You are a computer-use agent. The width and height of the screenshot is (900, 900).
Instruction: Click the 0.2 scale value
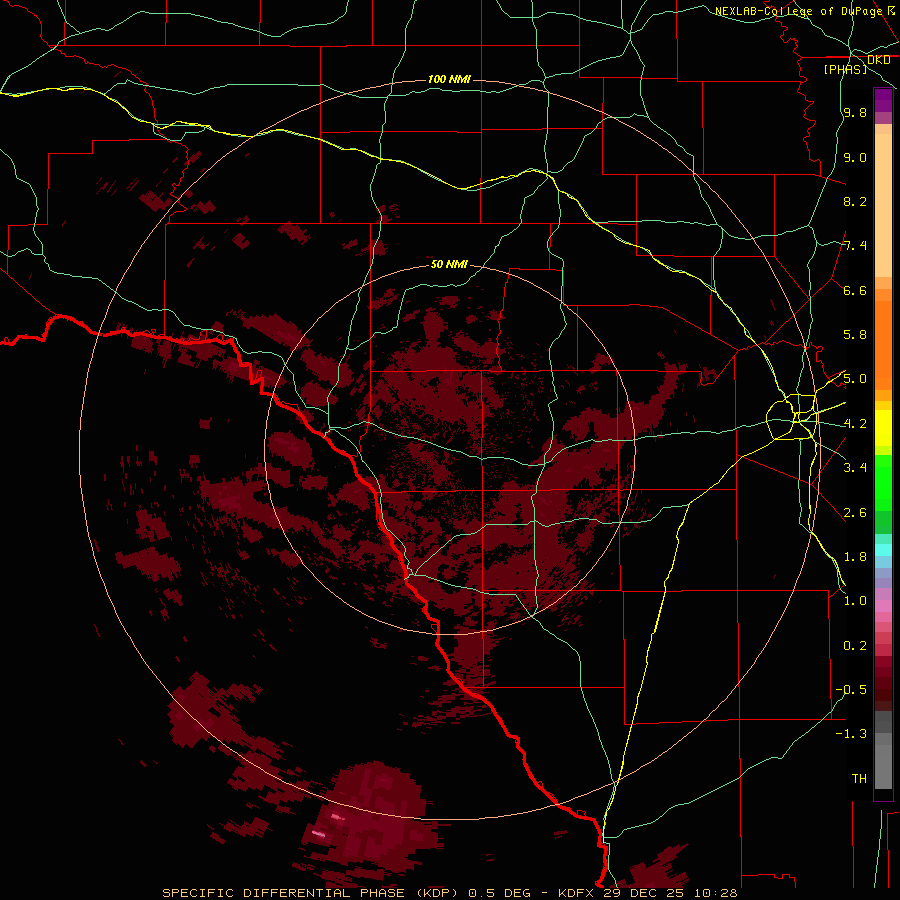pos(855,646)
